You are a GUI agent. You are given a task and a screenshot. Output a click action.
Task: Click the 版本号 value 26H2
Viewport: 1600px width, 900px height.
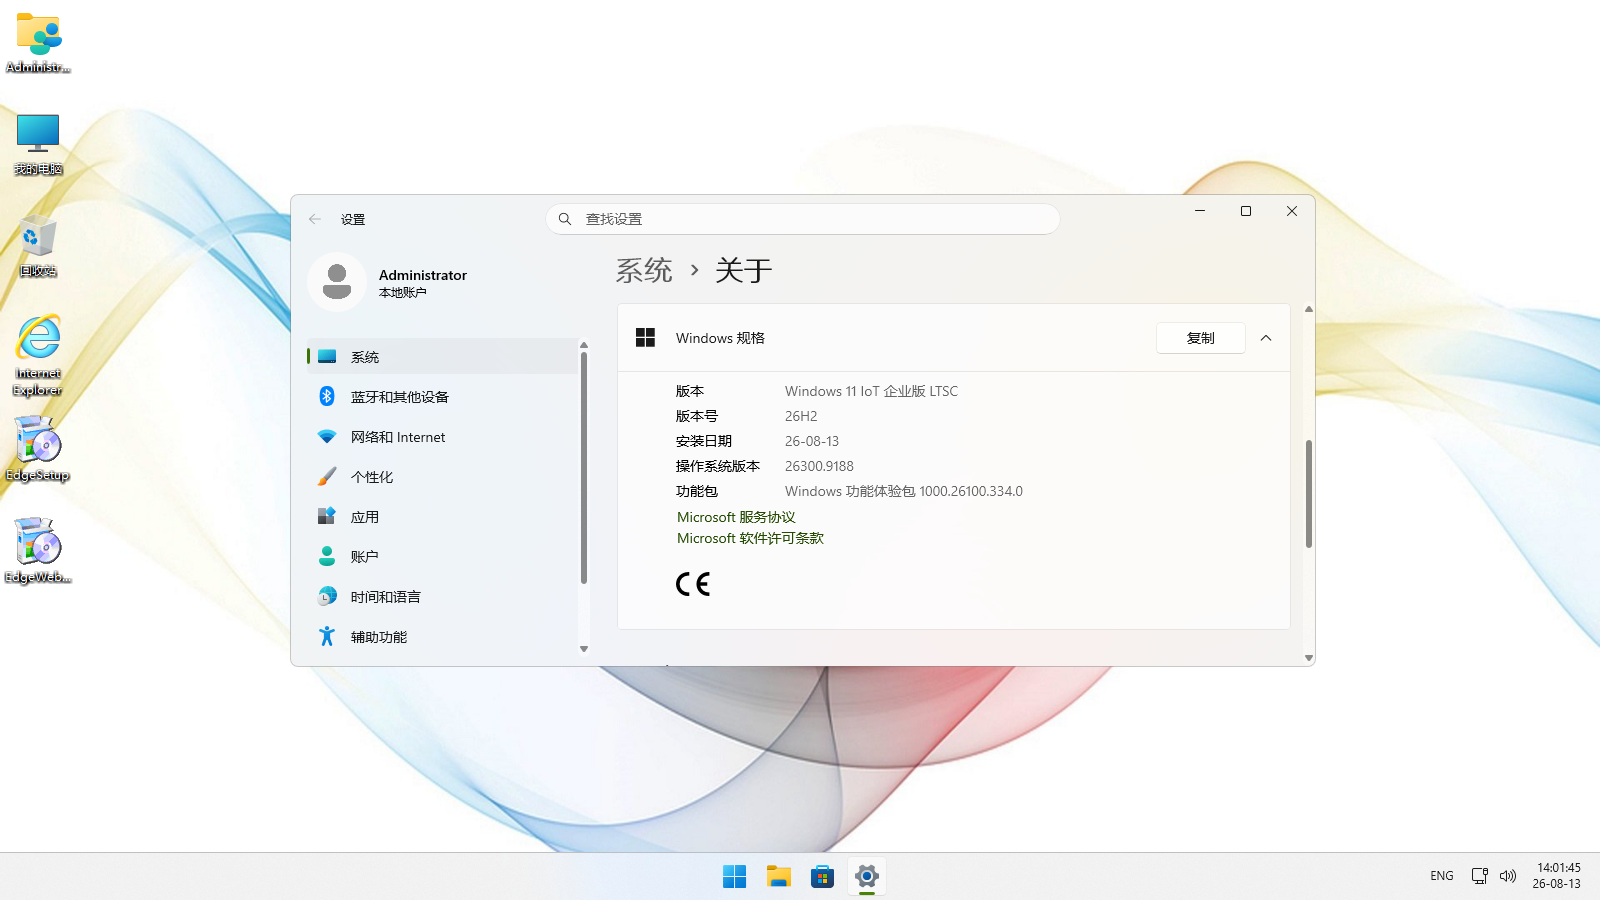coord(801,416)
